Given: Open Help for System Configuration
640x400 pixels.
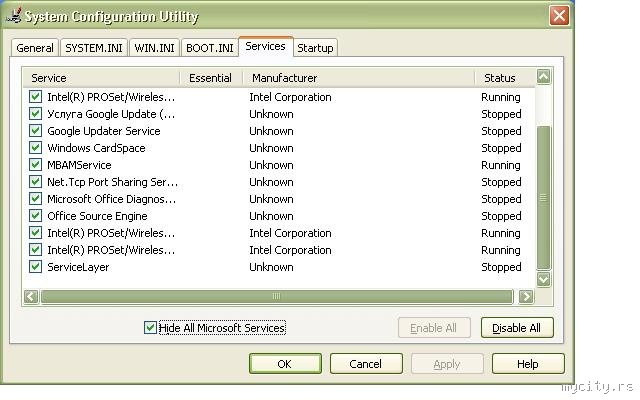Looking at the screenshot, I should (528, 364).
